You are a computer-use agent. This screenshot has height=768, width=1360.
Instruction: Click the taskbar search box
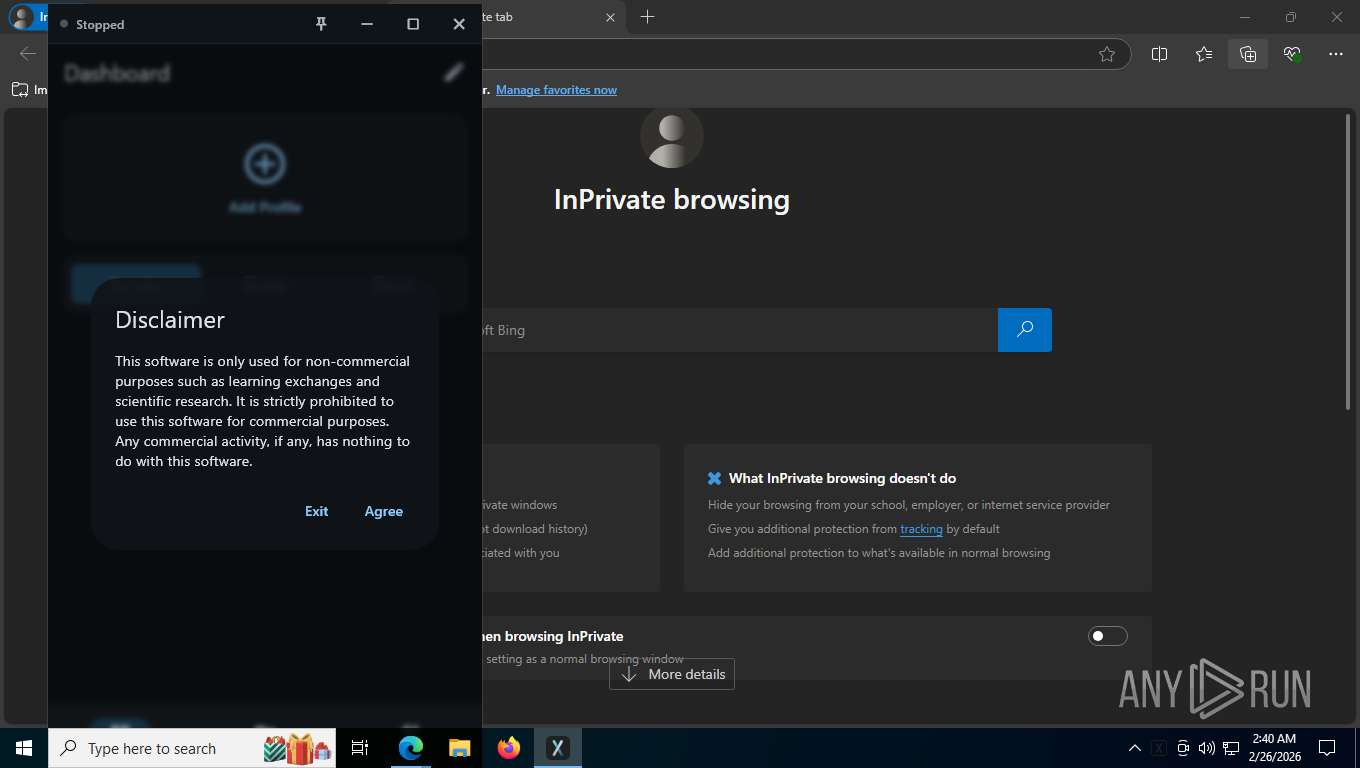point(192,748)
